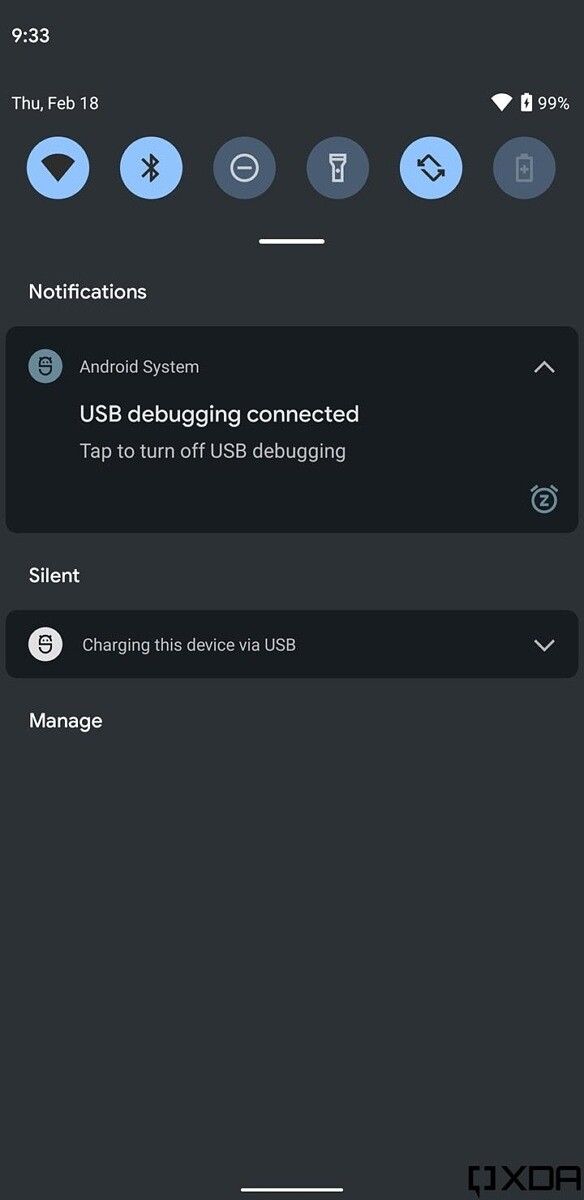Screen dimensions: 584x1200
Task: Open Manage notification settings
Action: 65,720
